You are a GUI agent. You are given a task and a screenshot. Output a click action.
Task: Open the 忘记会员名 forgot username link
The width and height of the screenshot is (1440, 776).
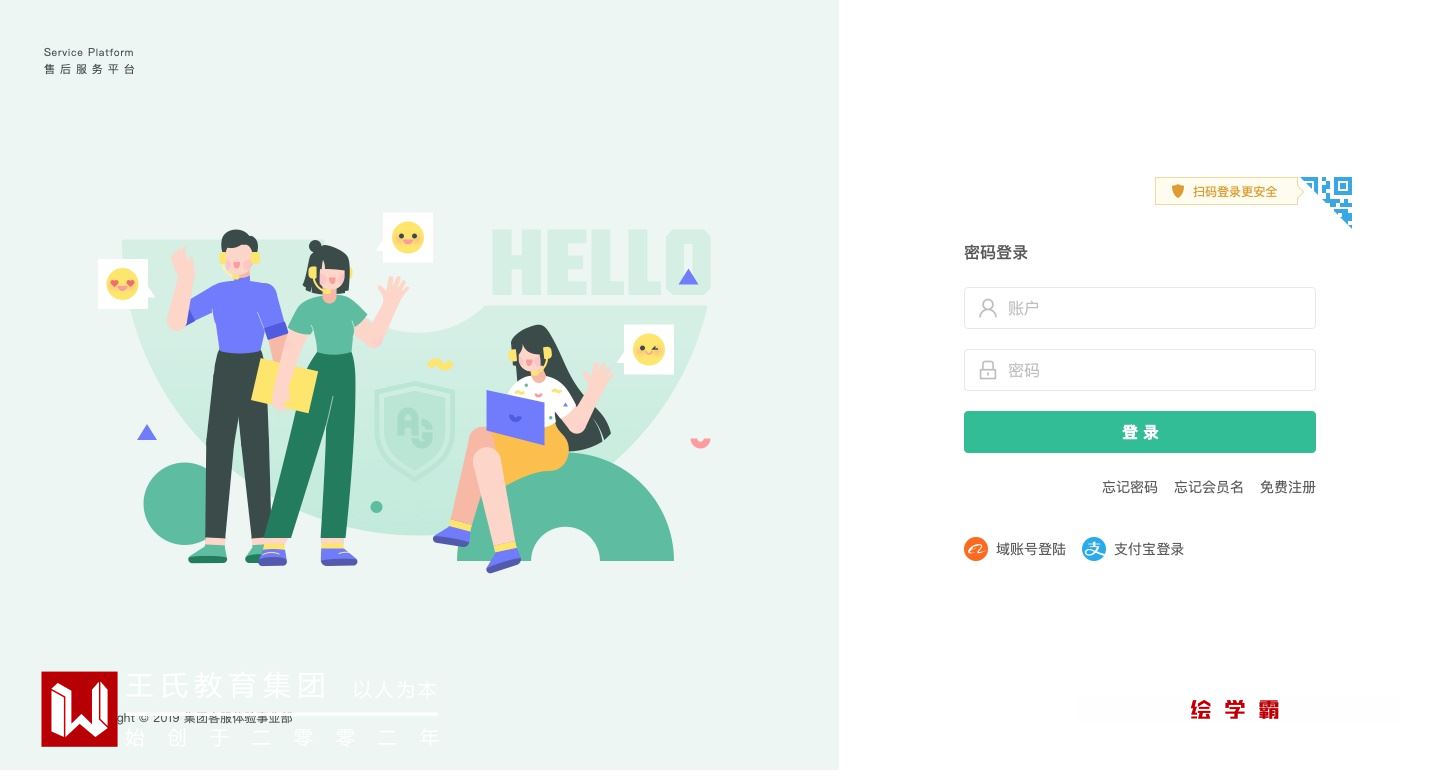point(1209,487)
